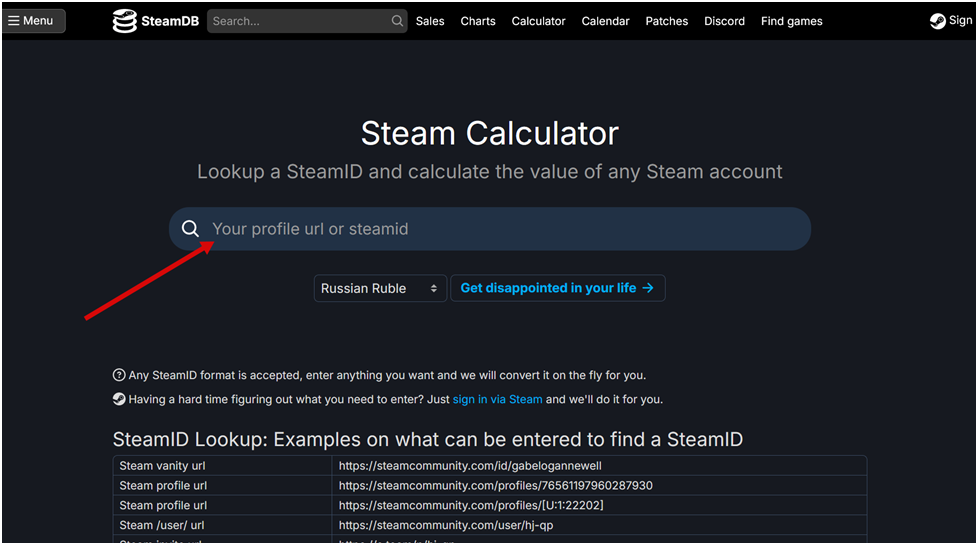Open the hamburger Menu button
The width and height of the screenshot is (978, 545).
(x=33, y=21)
